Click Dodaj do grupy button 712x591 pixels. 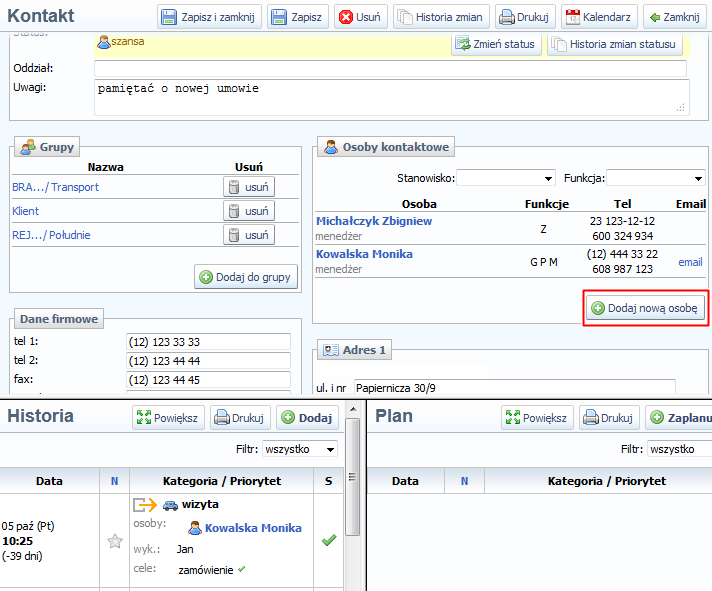pos(246,277)
